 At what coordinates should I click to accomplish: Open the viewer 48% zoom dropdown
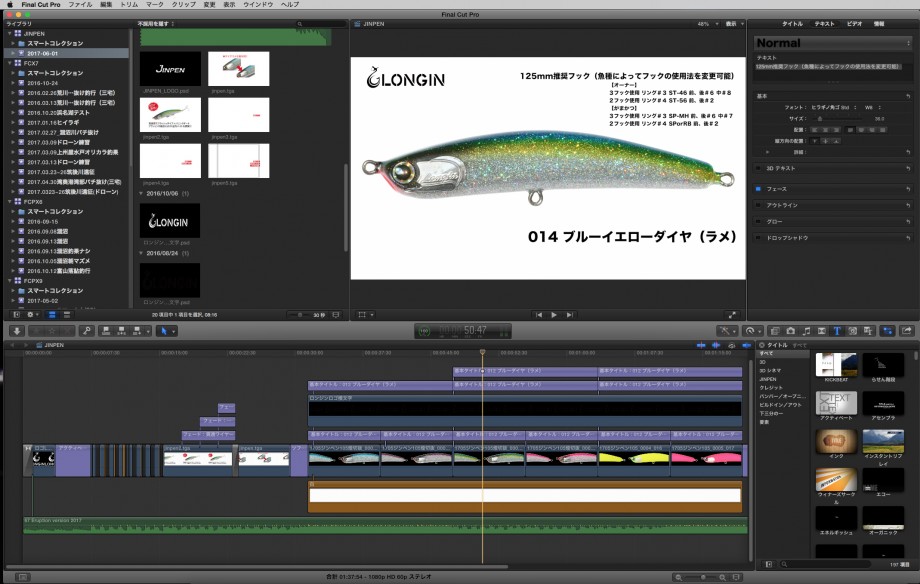coord(708,23)
